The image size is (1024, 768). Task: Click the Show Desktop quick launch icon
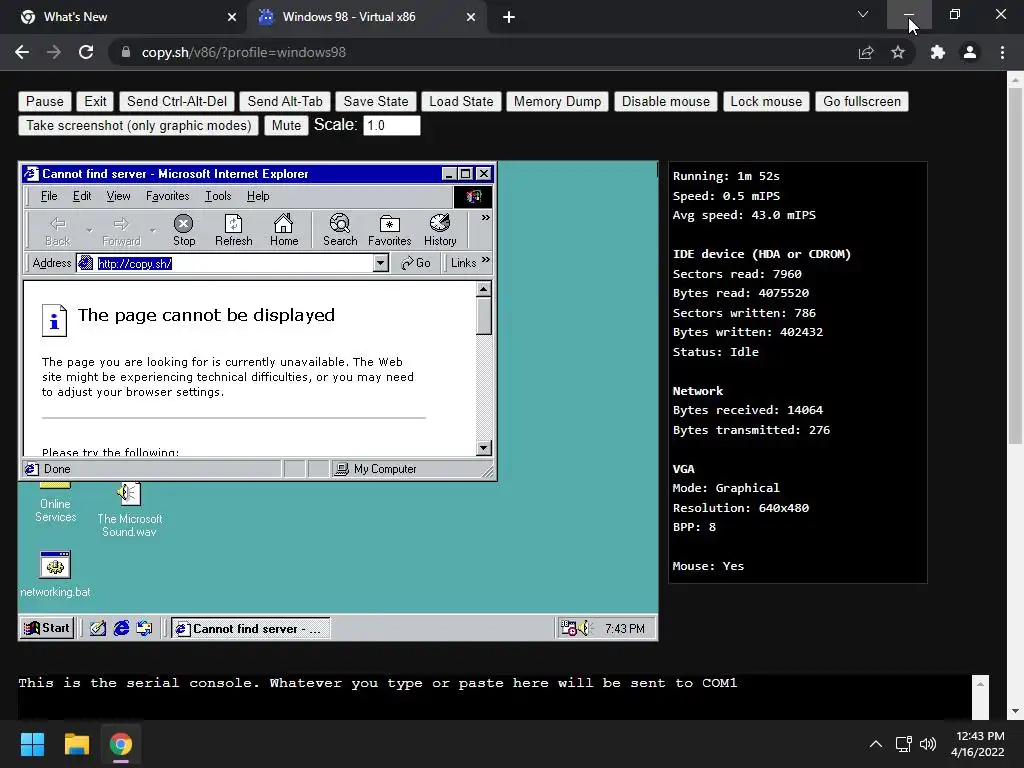98,628
